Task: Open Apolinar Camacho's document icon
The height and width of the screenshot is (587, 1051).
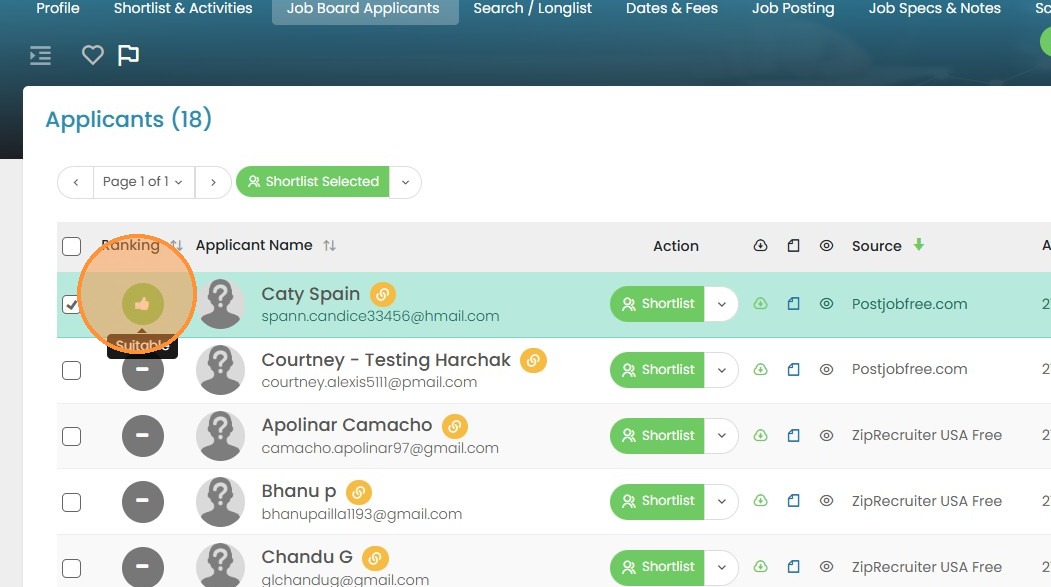Action: point(794,435)
